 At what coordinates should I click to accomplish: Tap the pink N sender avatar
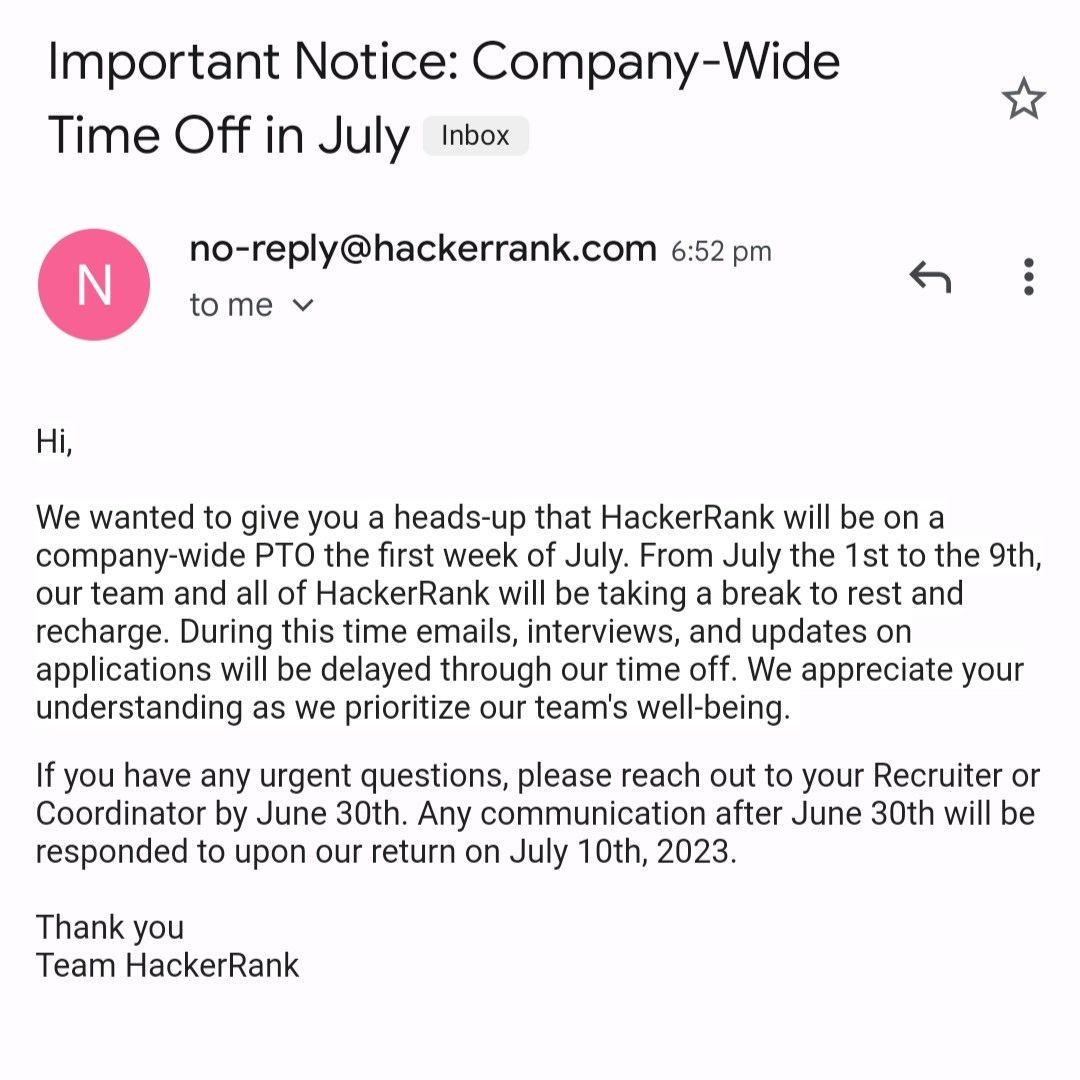click(x=94, y=284)
